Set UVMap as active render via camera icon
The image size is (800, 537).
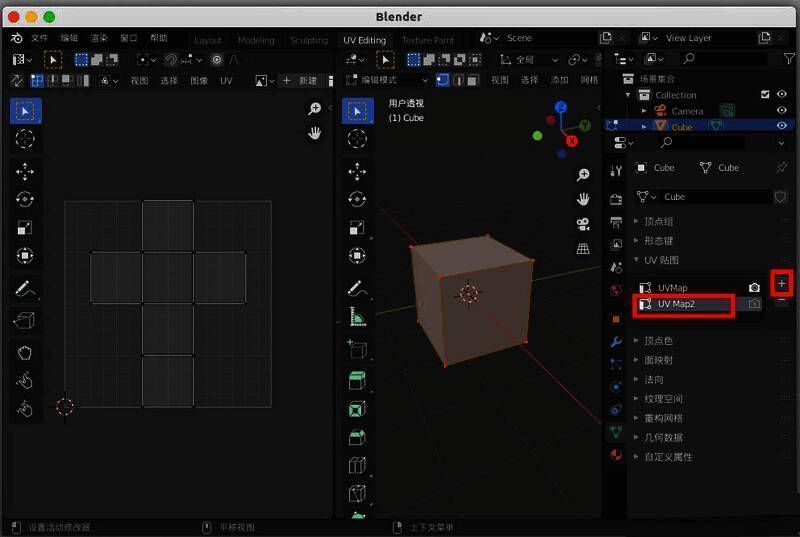tap(754, 288)
